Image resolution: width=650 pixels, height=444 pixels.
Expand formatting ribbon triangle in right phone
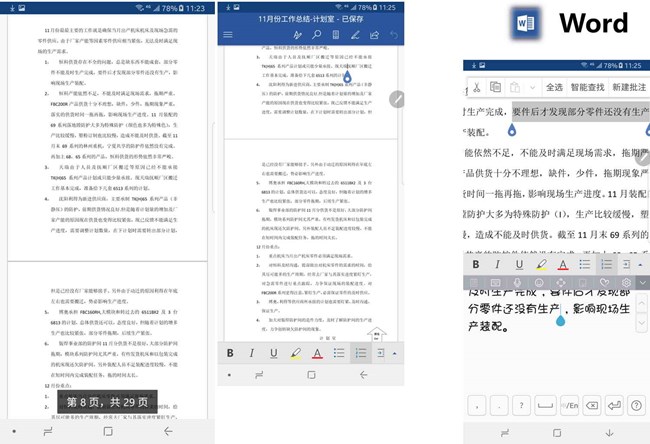coord(640,265)
